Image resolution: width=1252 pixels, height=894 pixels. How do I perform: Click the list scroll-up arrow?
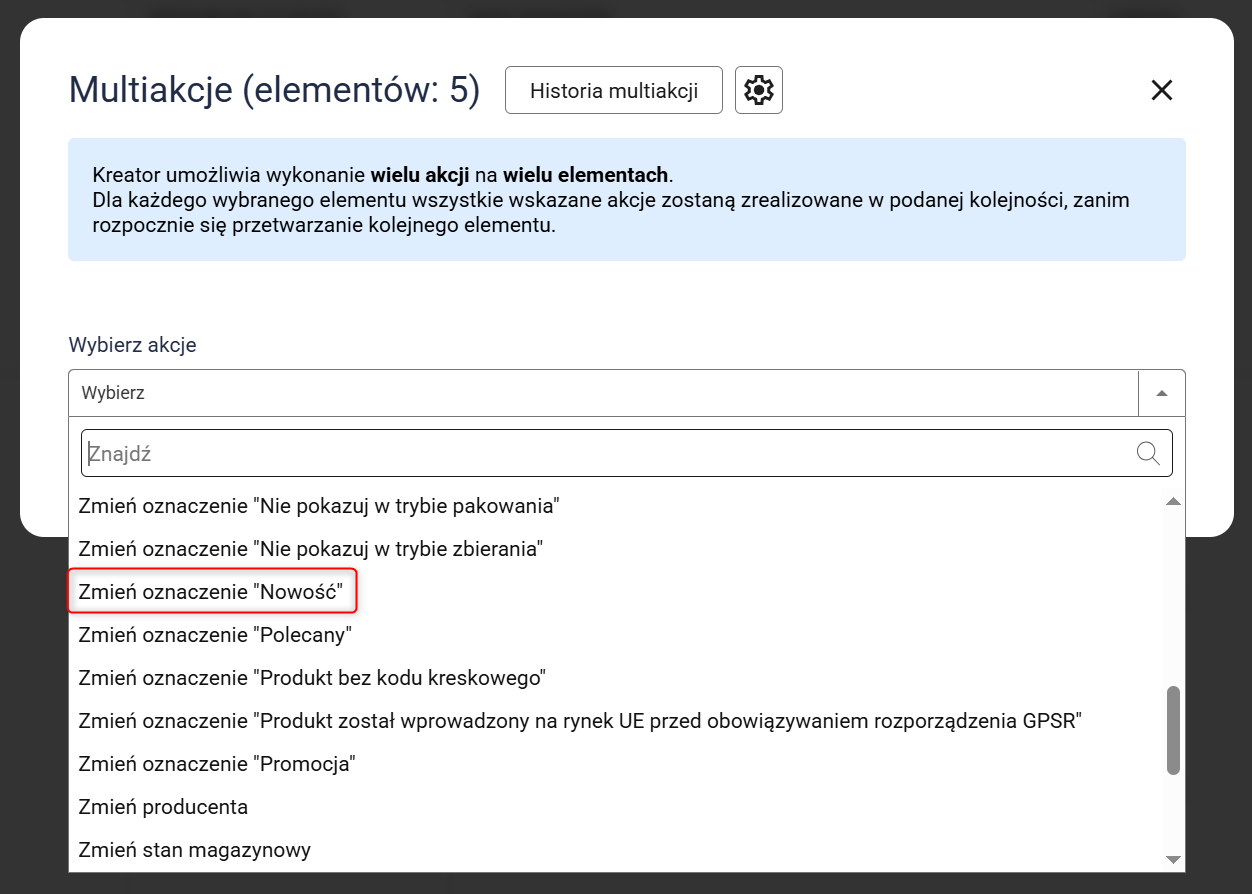click(x=1173, y=501)
